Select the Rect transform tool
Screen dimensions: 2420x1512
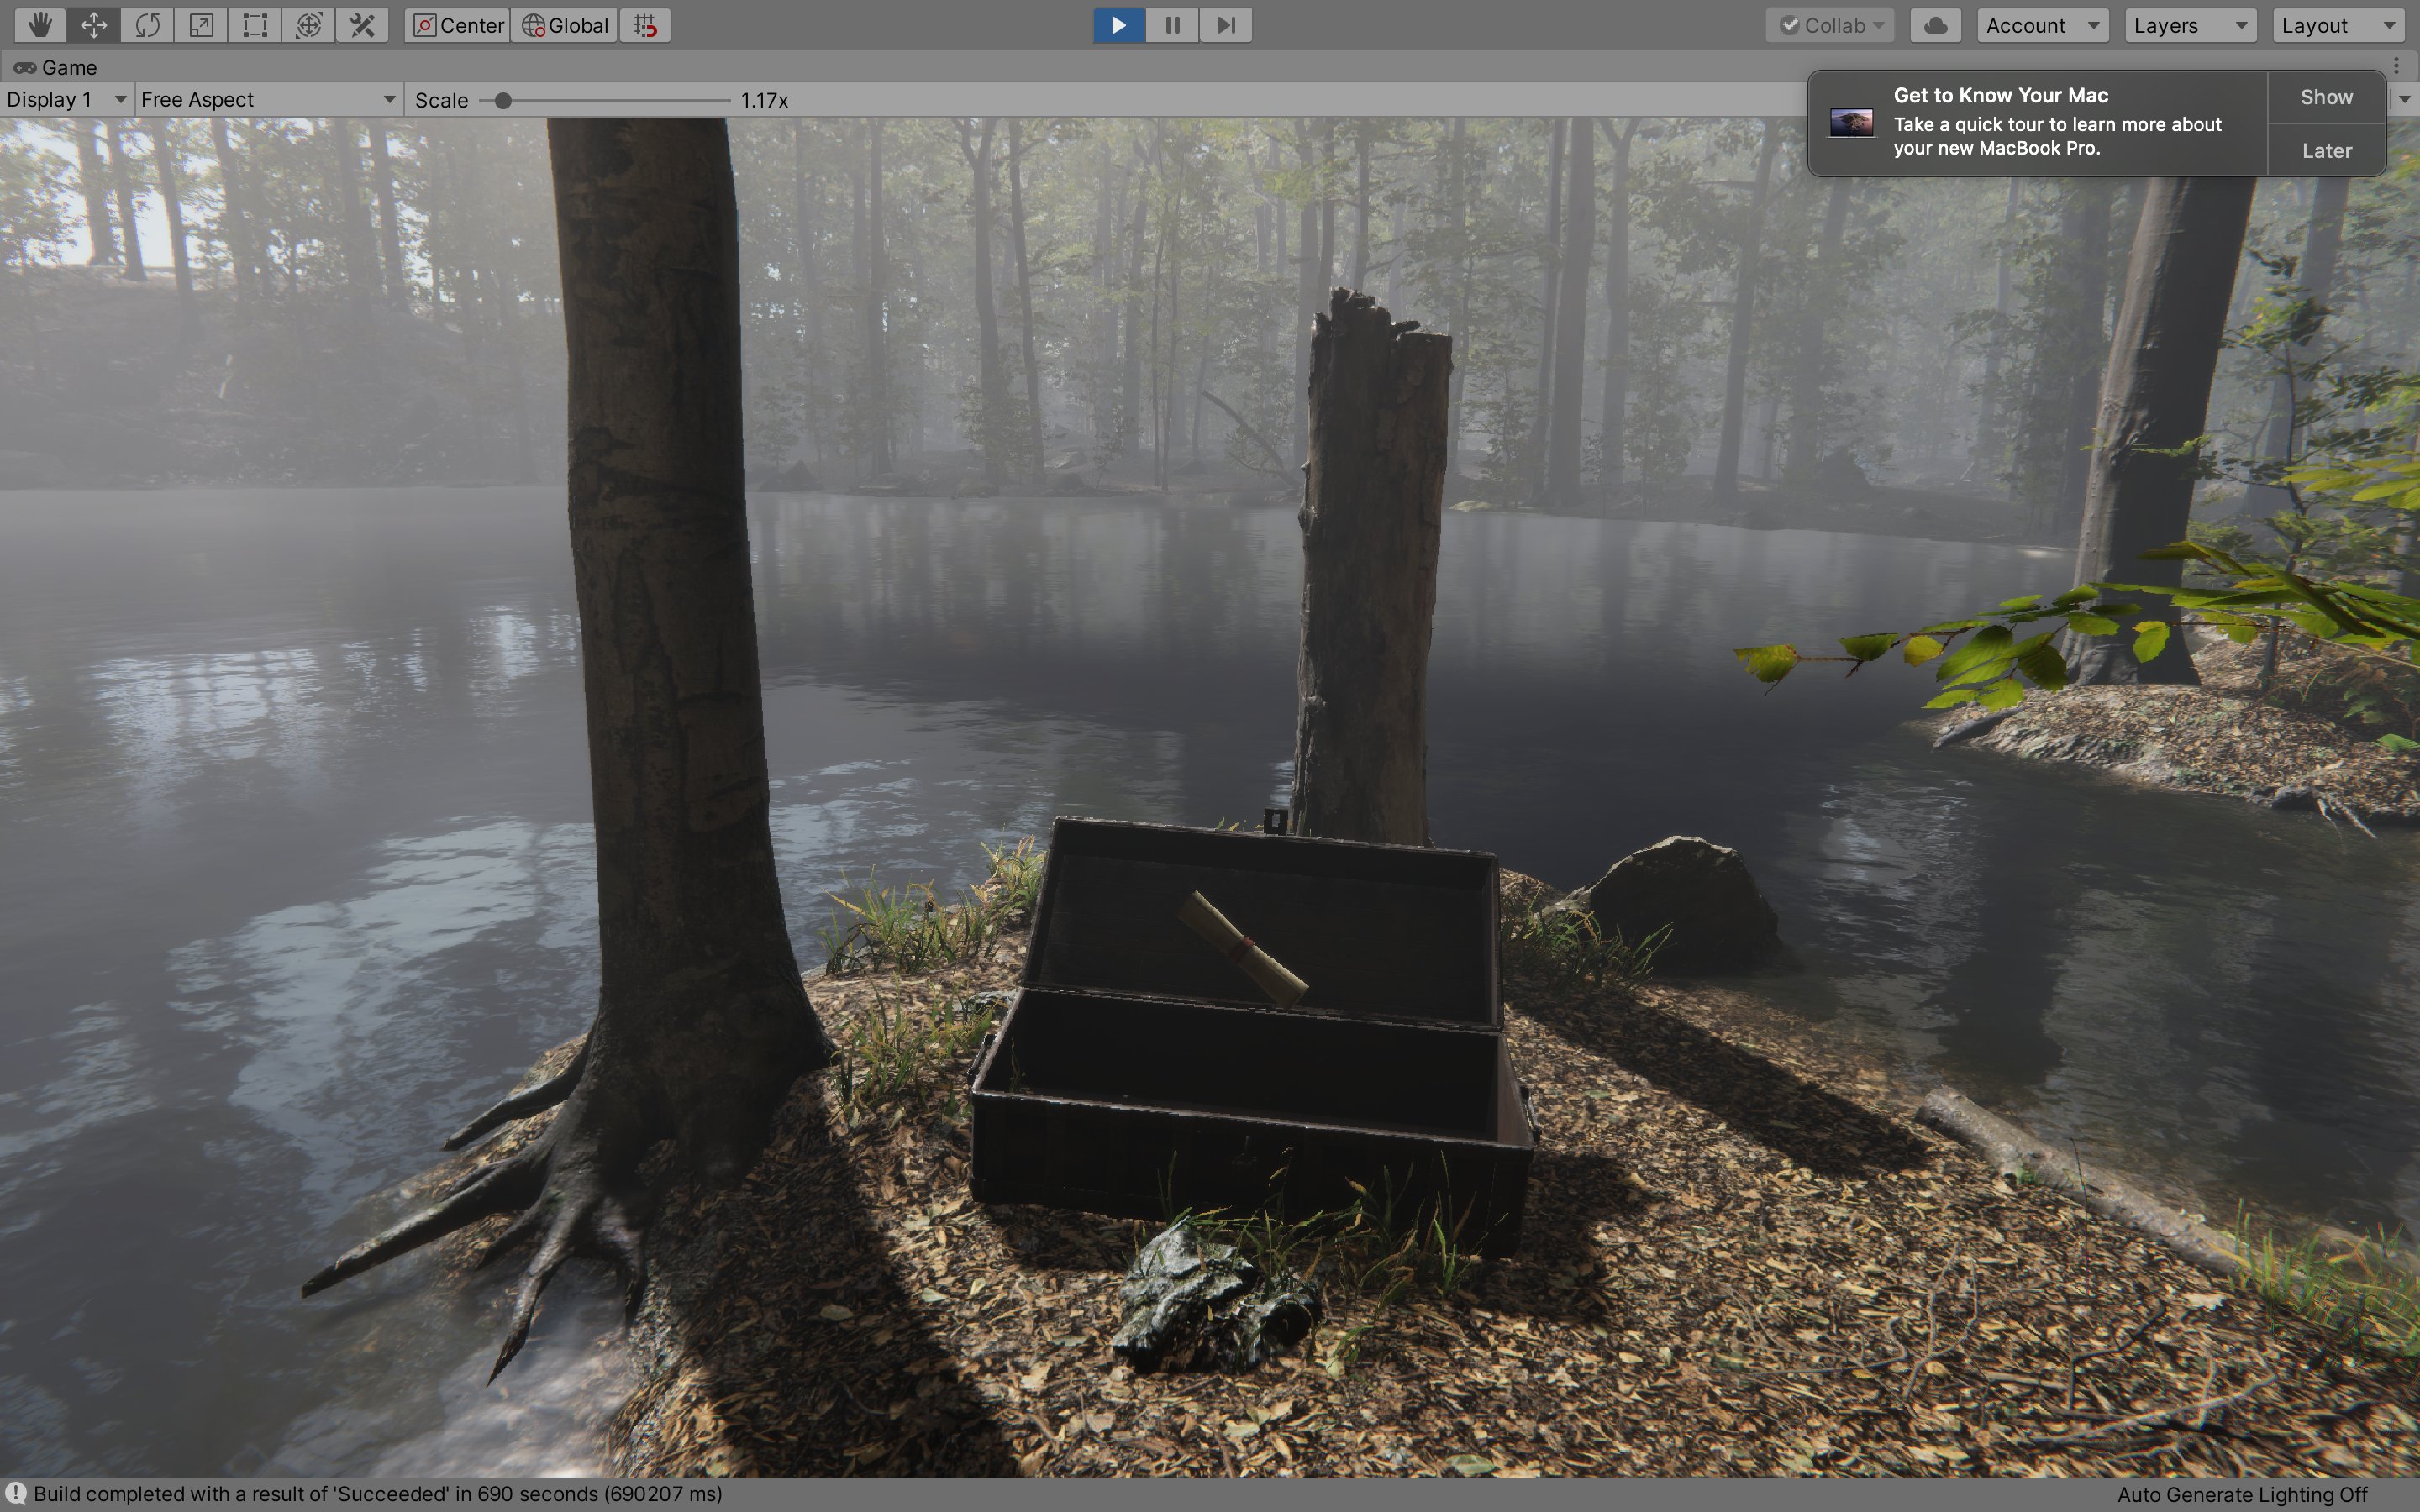click(x=255, y=25)
